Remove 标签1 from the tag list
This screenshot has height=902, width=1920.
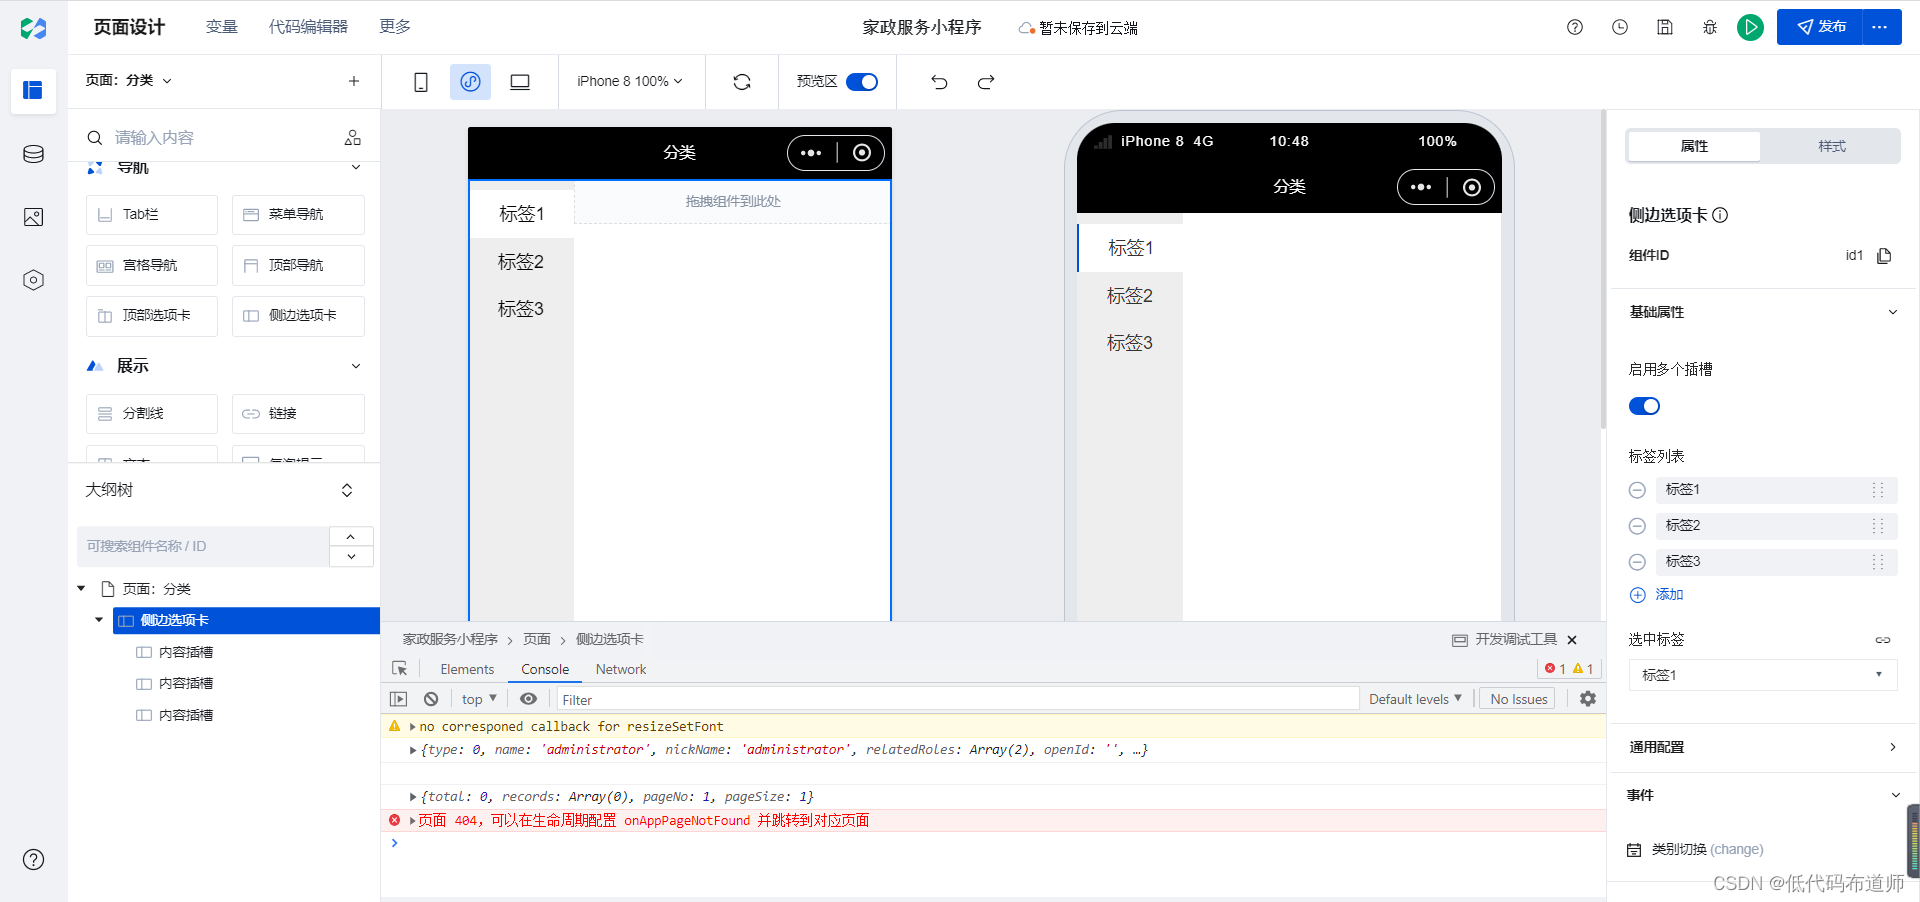1637,490
